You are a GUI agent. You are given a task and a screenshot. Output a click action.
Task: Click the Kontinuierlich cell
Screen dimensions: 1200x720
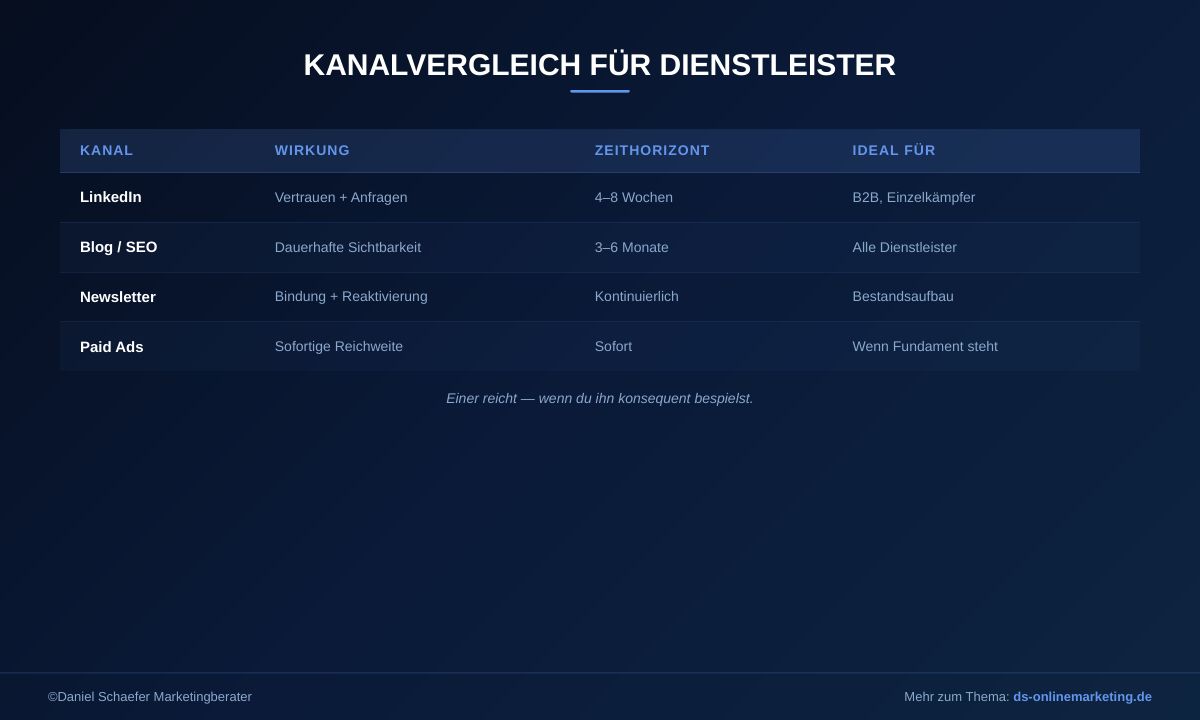tap(637, 296)
